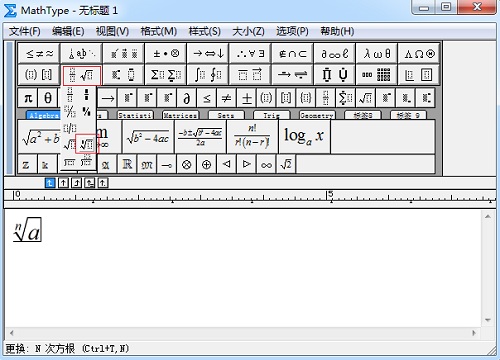
Task: Open the integral templates palette
Action: click(208, 75)
